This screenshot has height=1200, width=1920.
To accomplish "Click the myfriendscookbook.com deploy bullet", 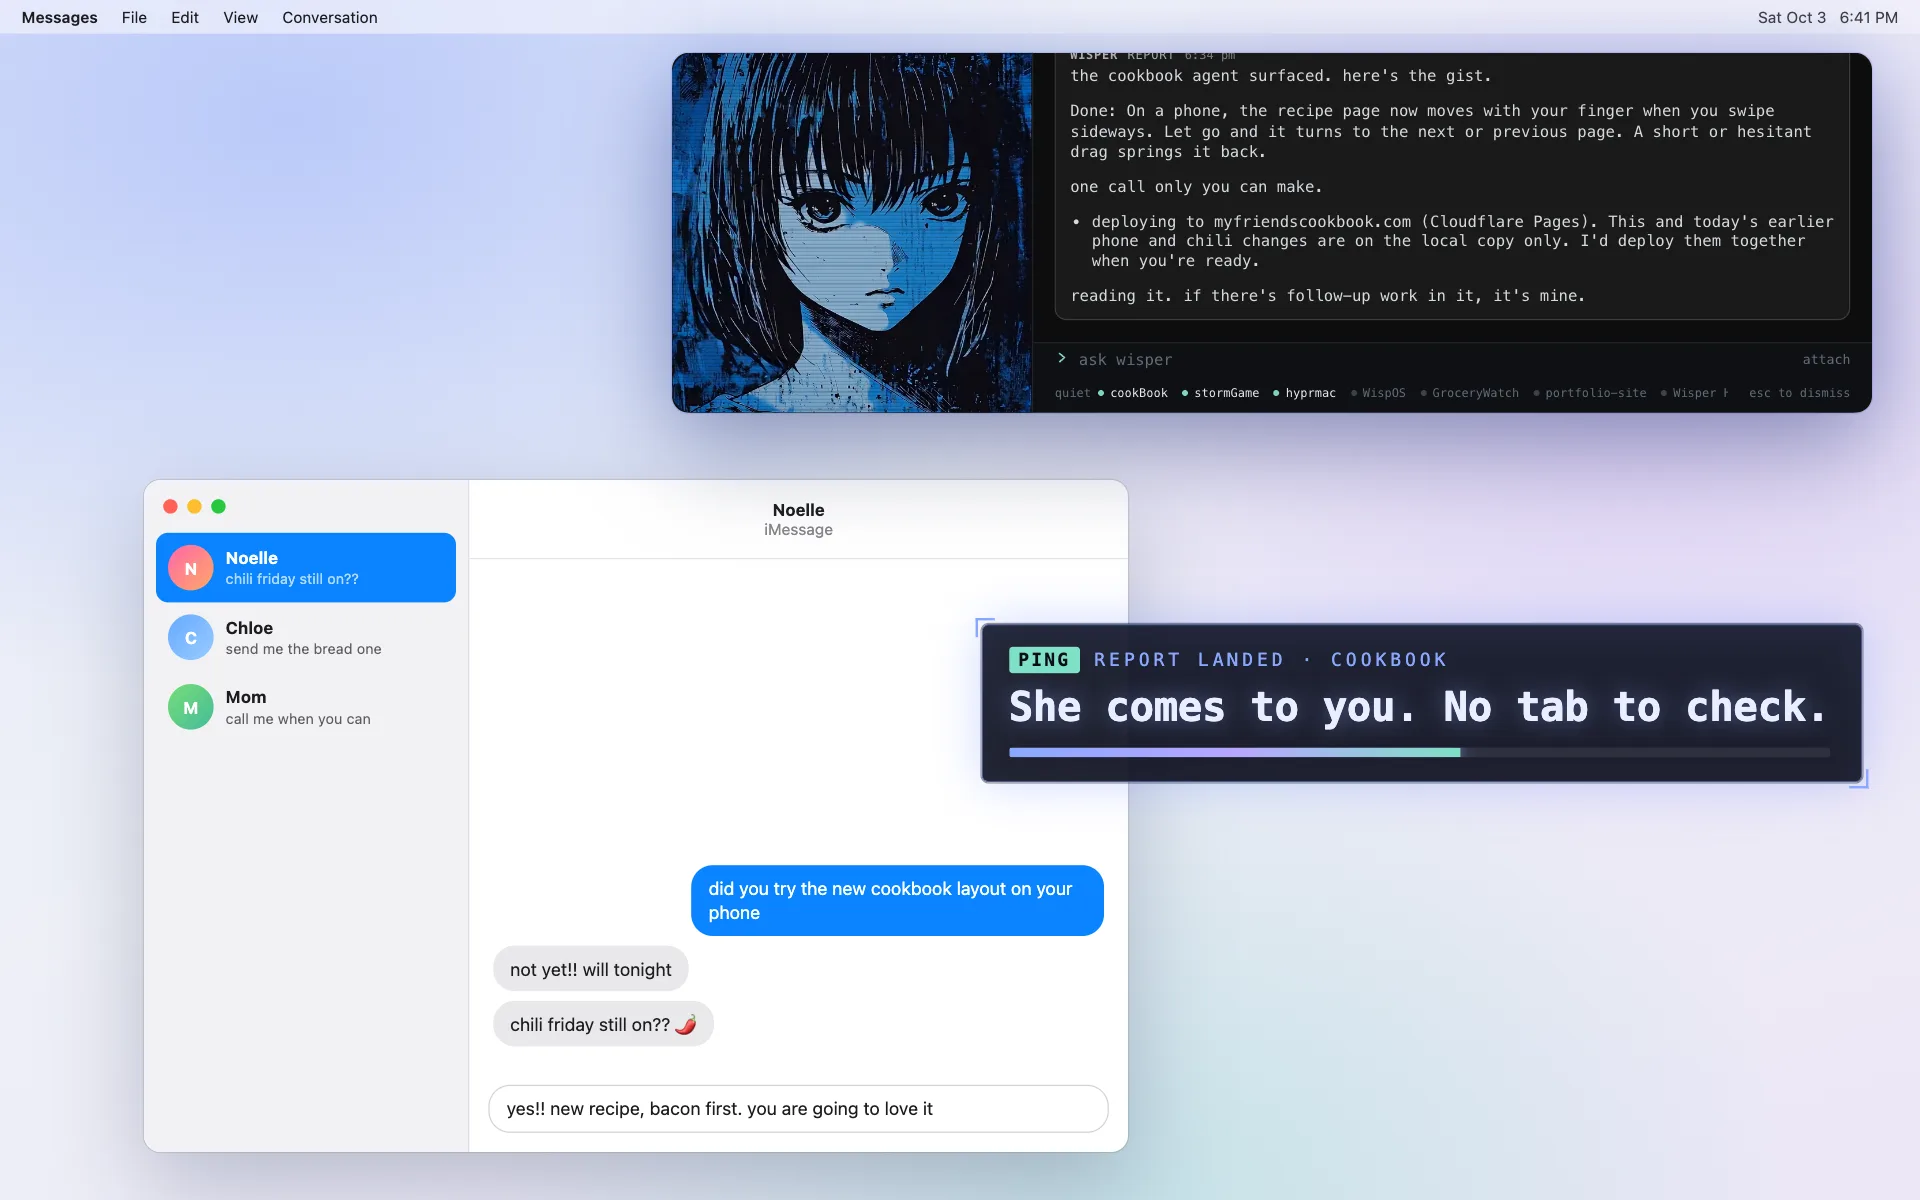I will point(1455,241).
